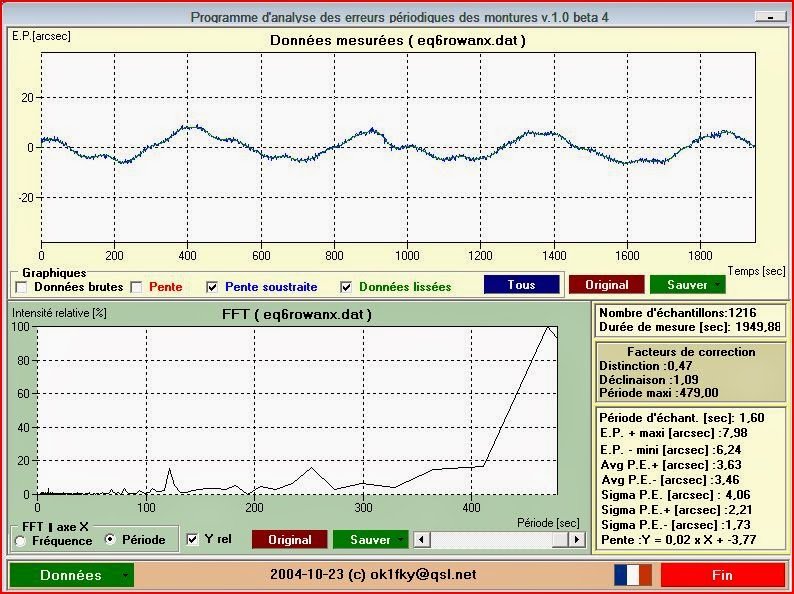
Task: Click the Données mesurées graph title
Action: pos(398,41)
